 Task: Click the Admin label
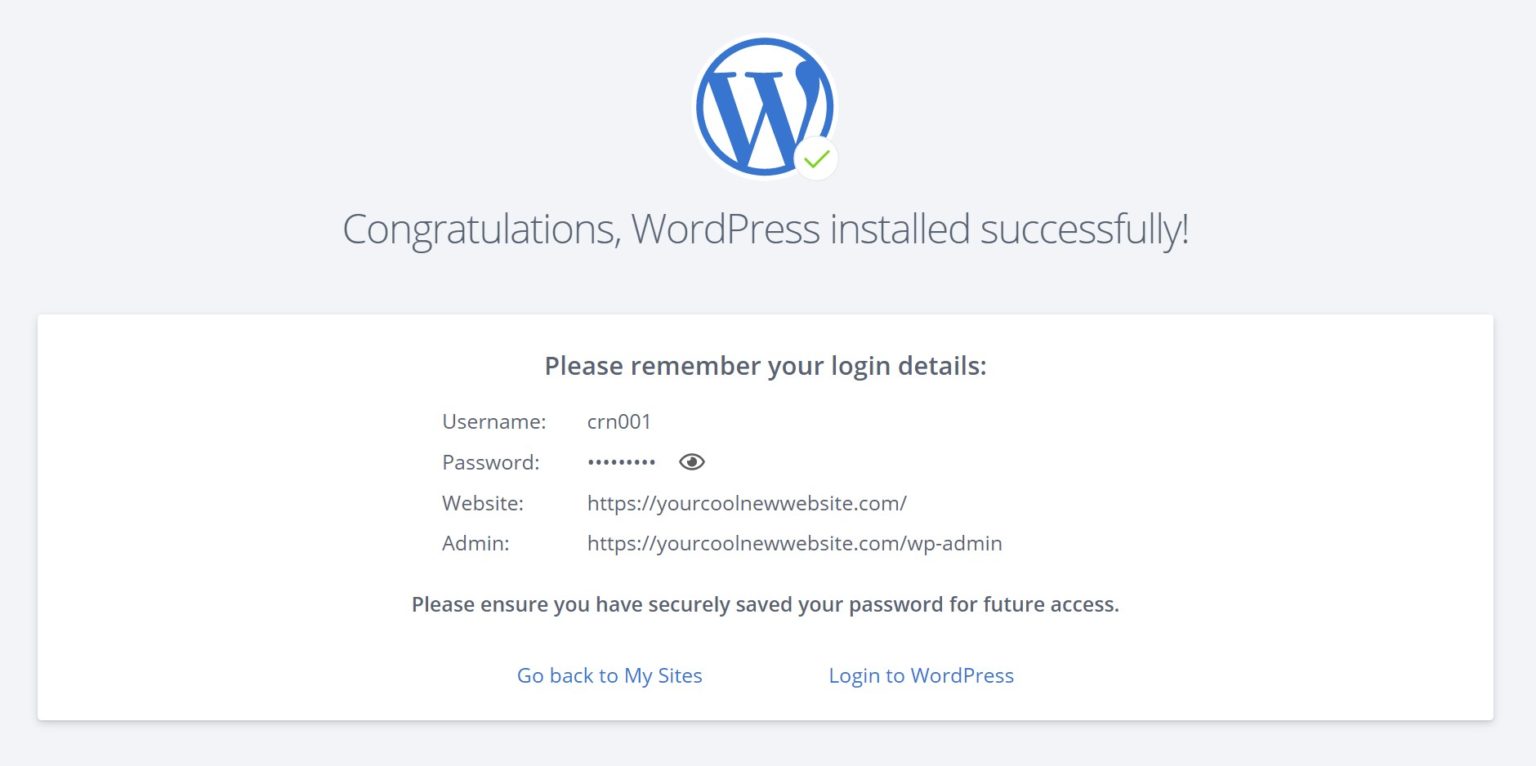tap(476, 543)
